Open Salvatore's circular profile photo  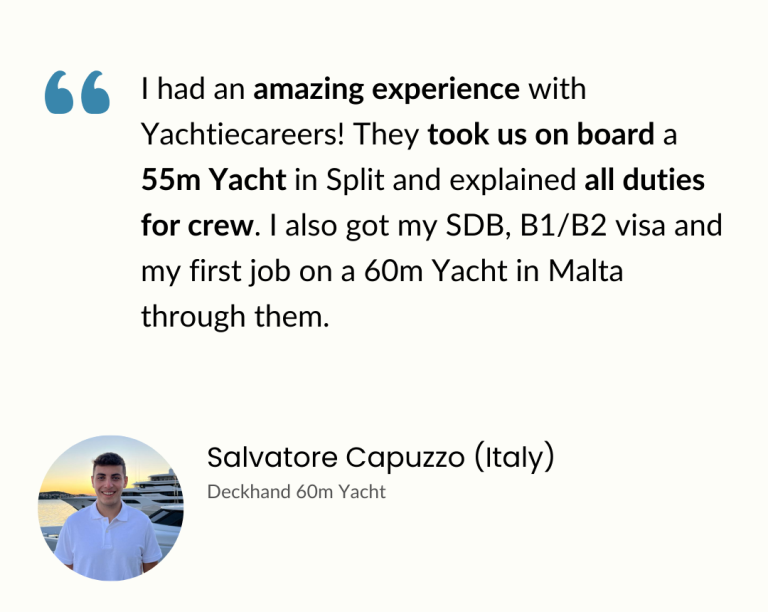111,508
